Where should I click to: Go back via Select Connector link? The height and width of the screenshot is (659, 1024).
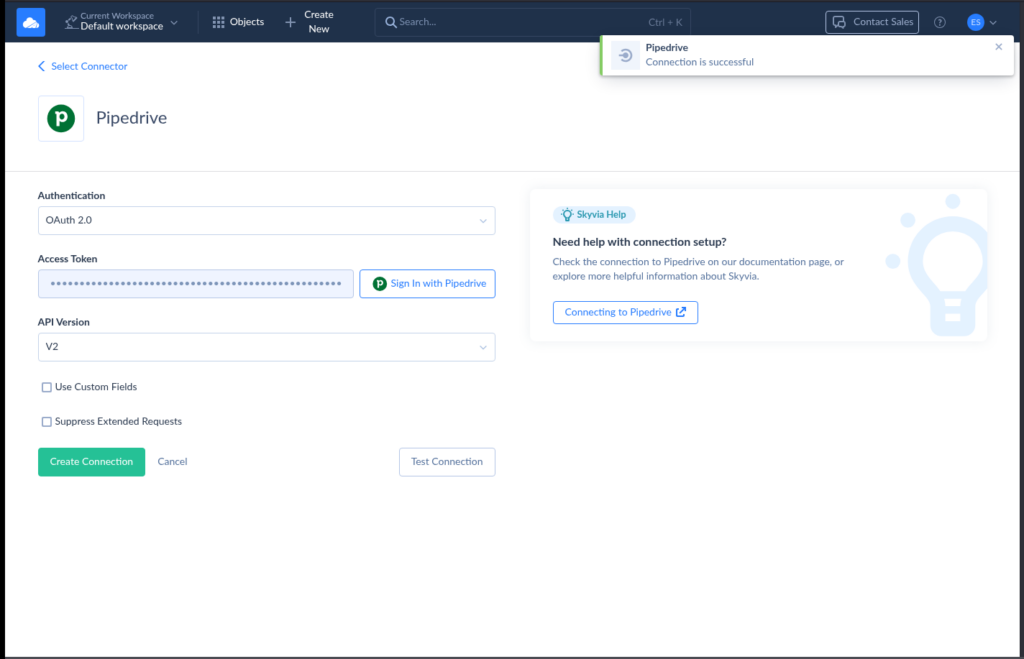point(82,66)
